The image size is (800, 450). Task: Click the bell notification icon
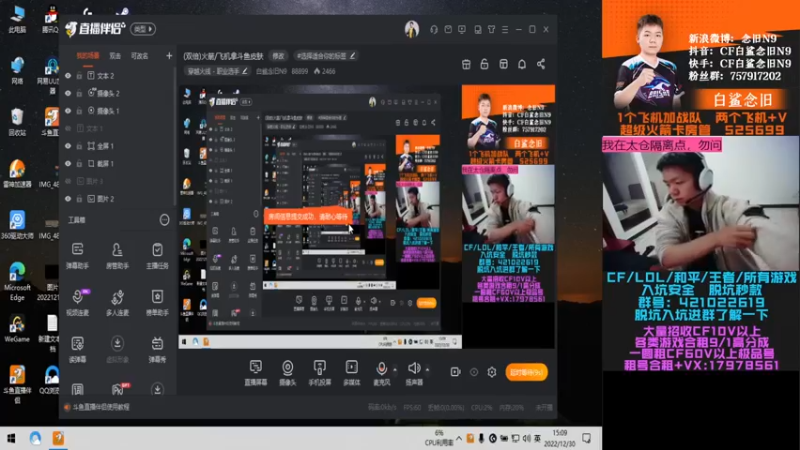(522, 64)
